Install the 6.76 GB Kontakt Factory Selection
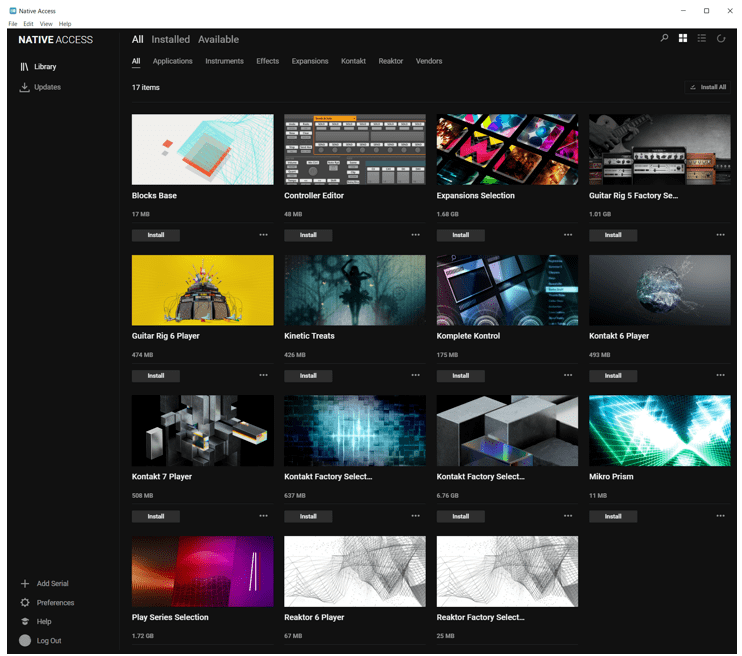 pyautogui.click(x=460, y=516)
